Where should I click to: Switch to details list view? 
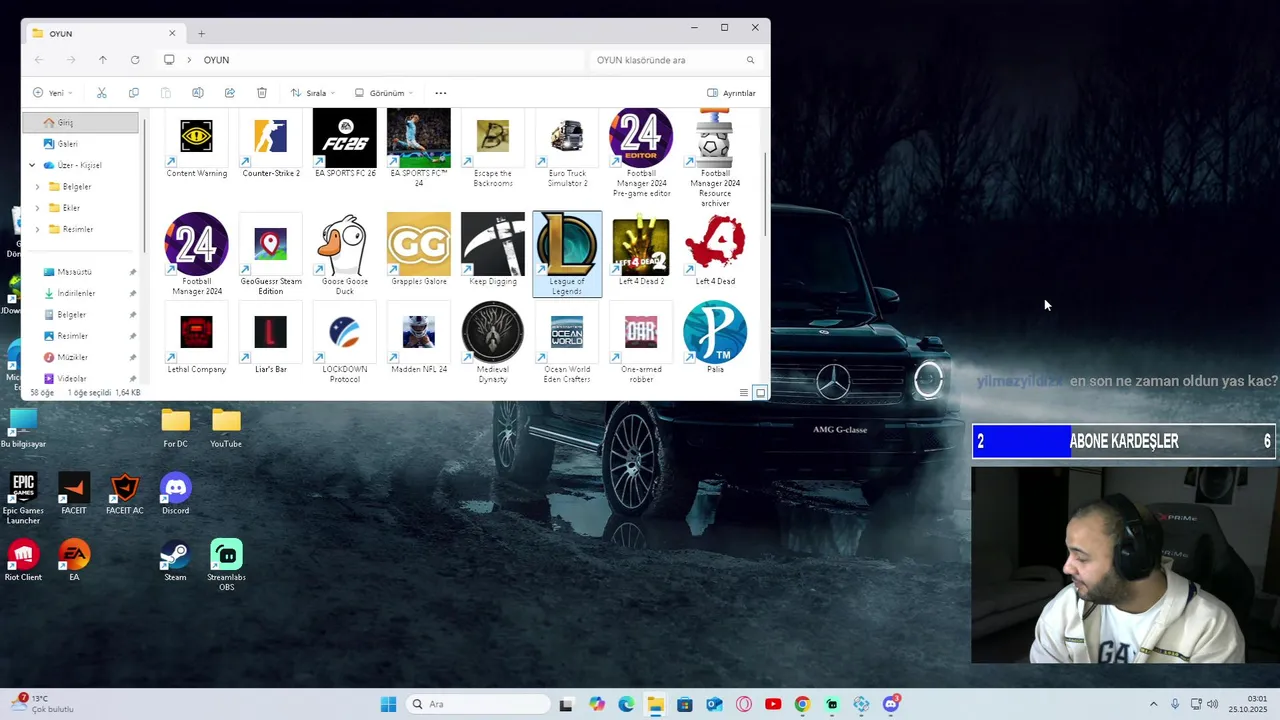744,393
